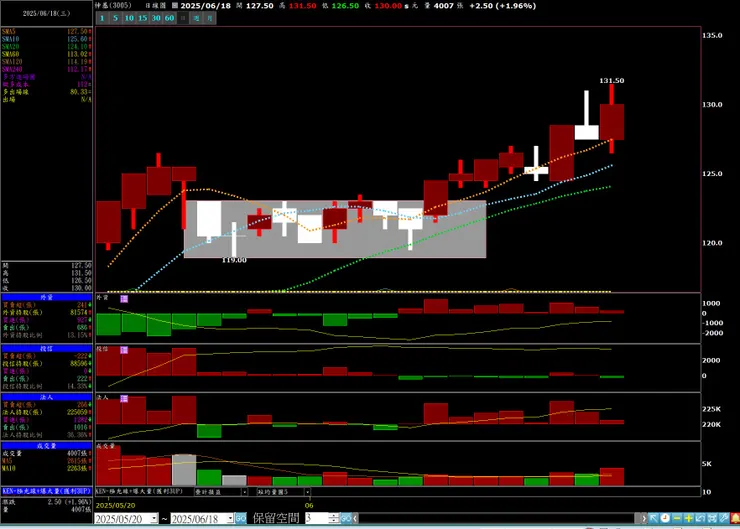
Task: Click the gray consolidation box on the chart
Action: coord(335,229)
